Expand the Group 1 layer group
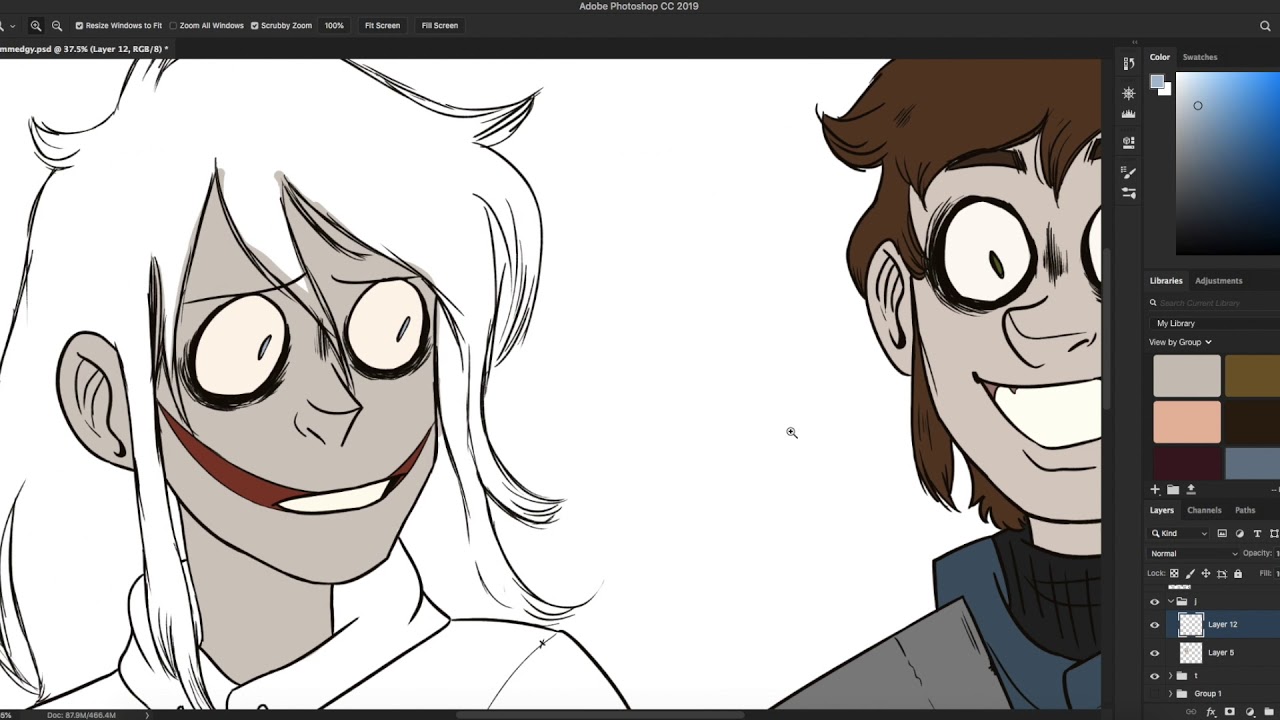Screen dimensions: 1280x720 (x=1170, y=693)
